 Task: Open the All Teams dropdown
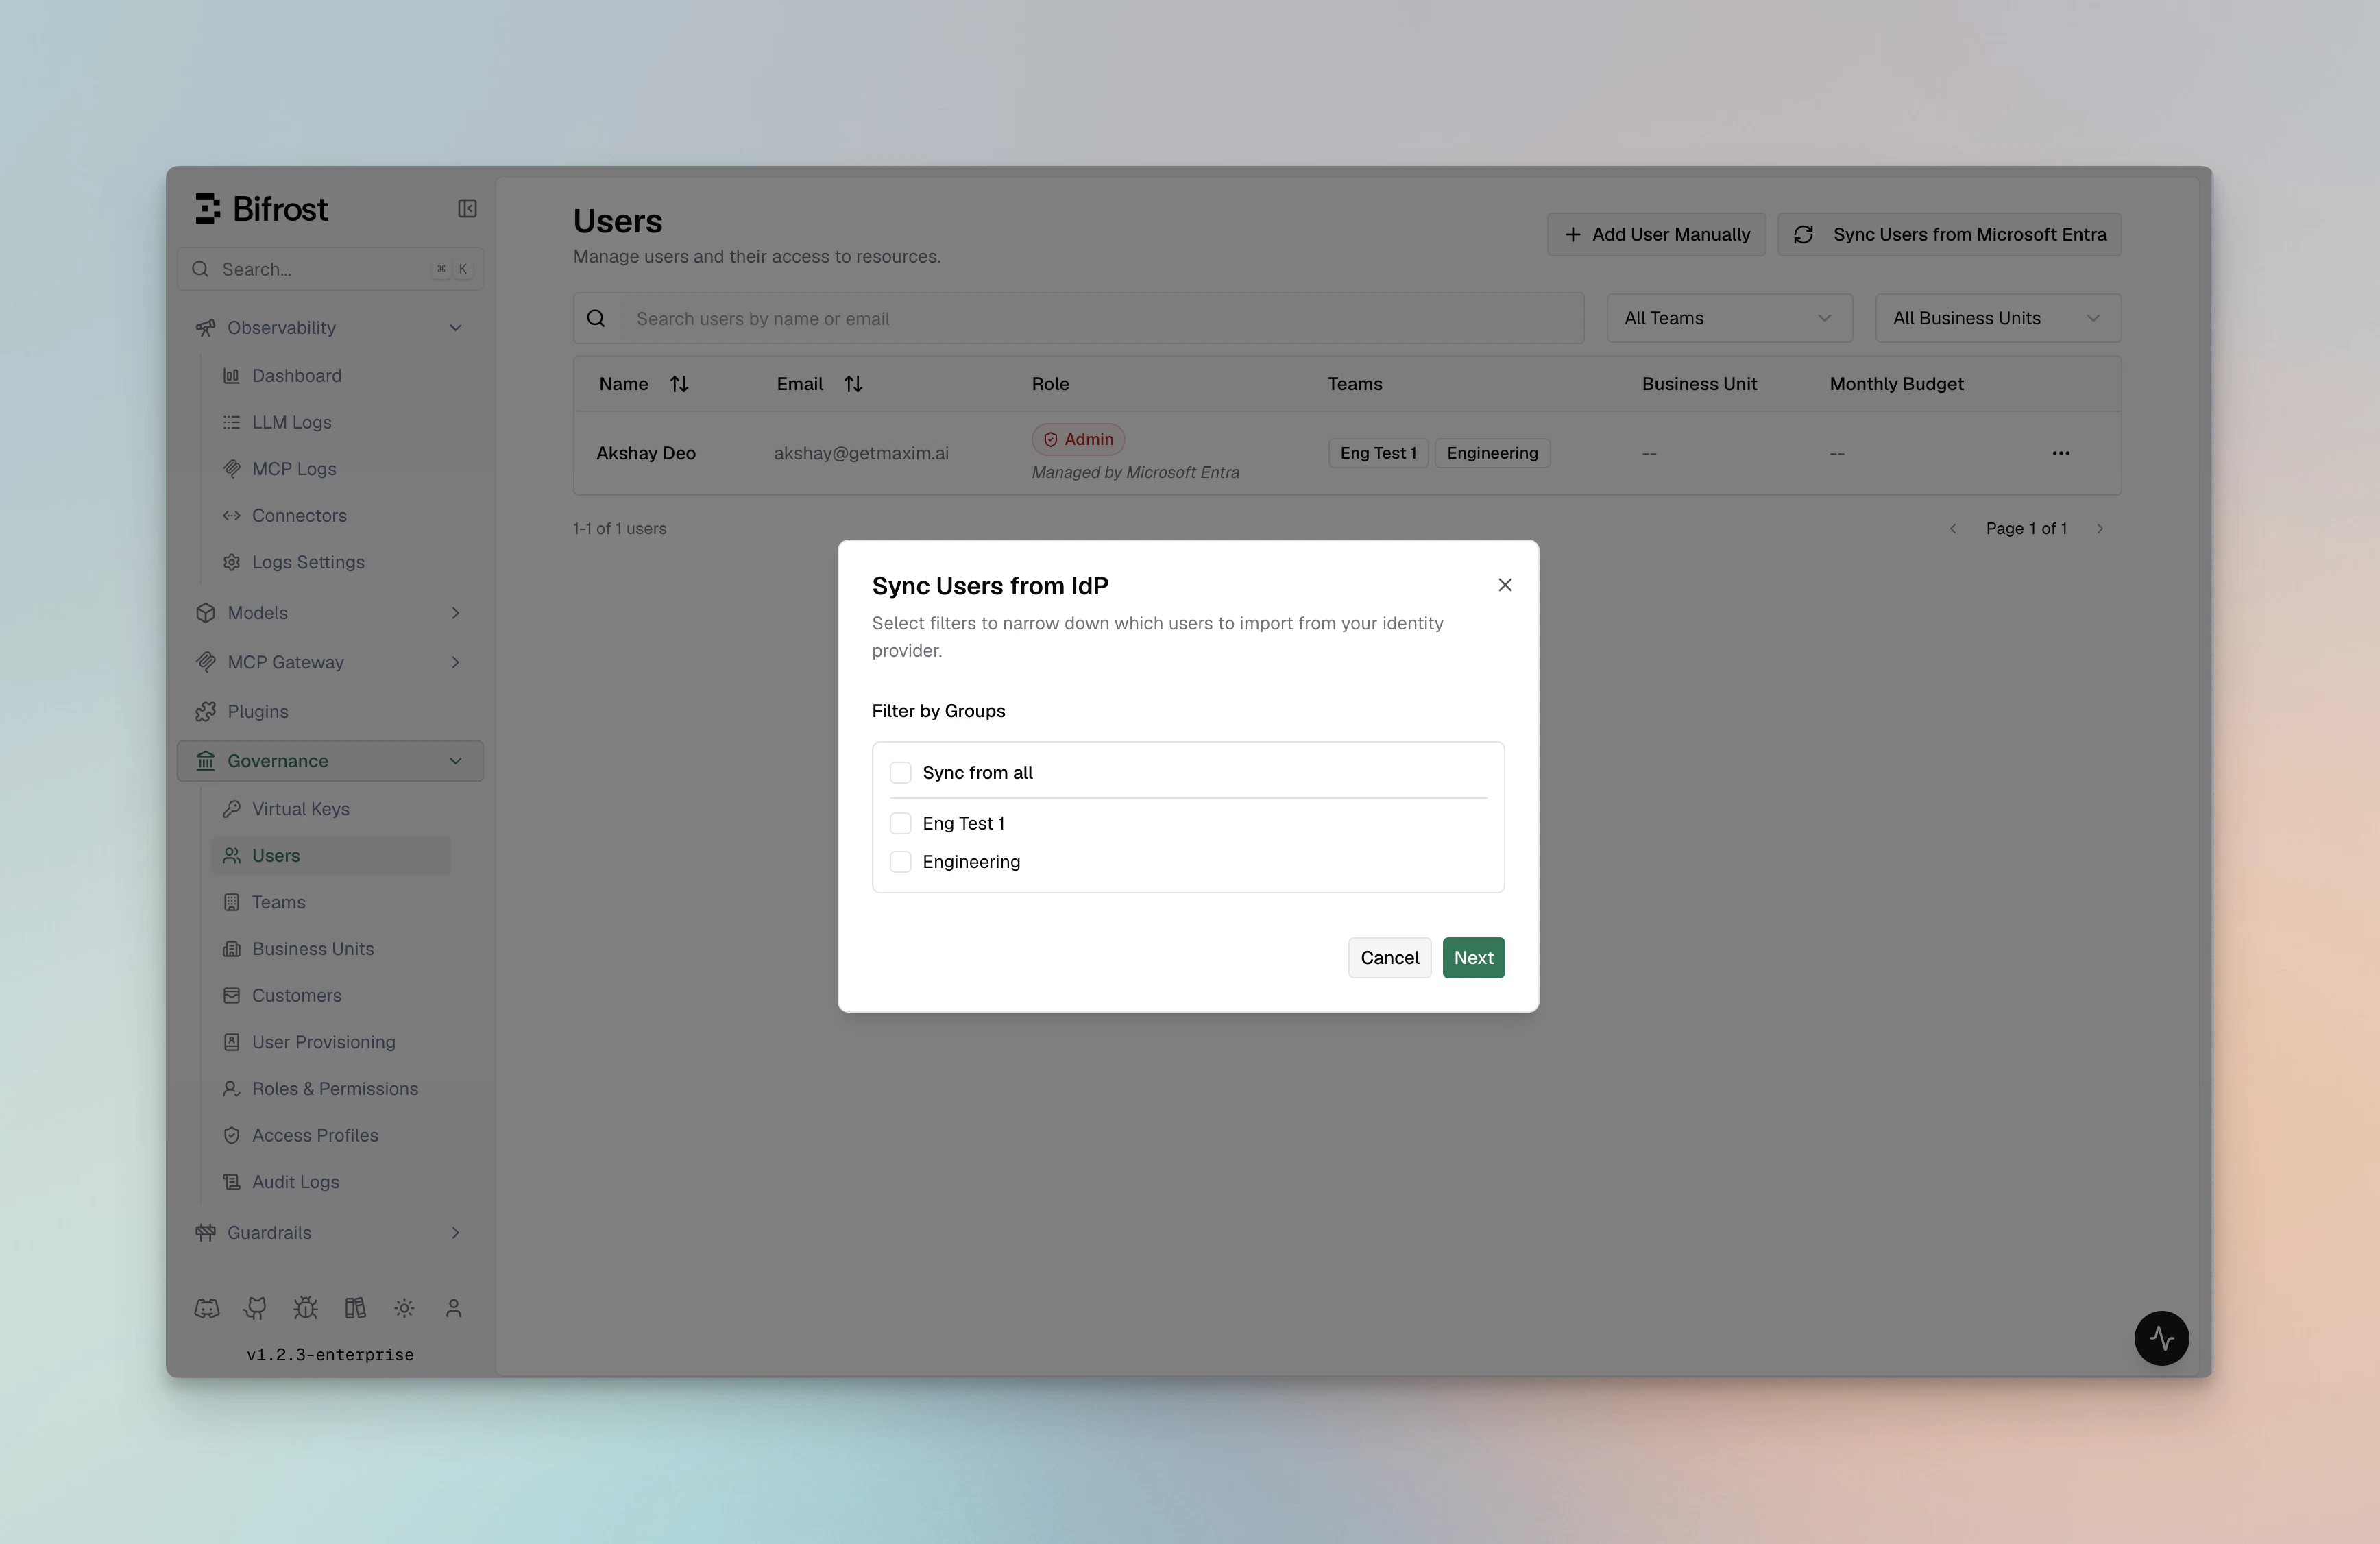click(x=1729, y=318)
